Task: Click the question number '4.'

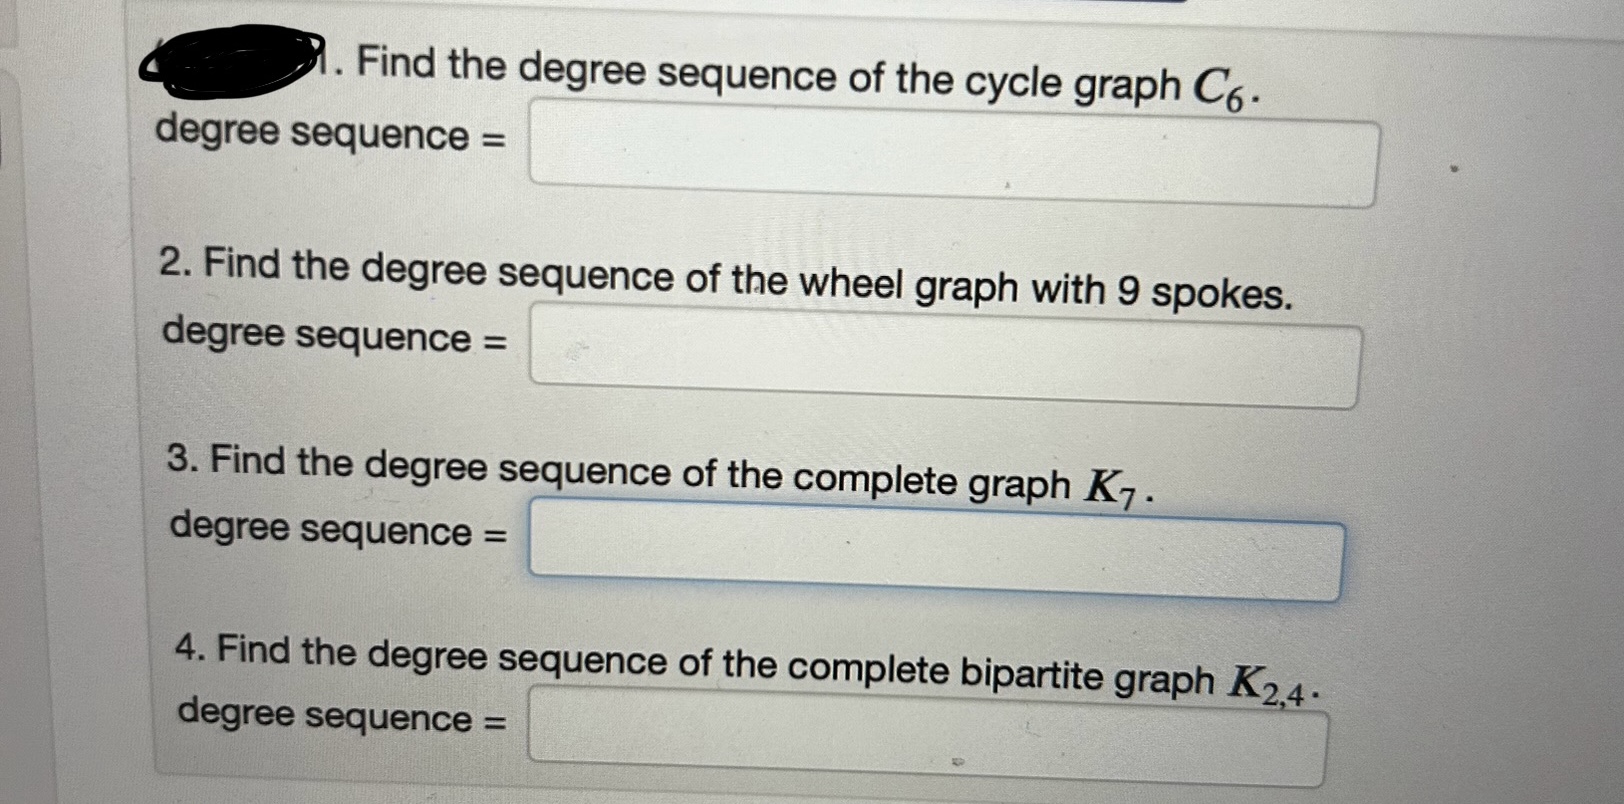Action: (191, 648)
